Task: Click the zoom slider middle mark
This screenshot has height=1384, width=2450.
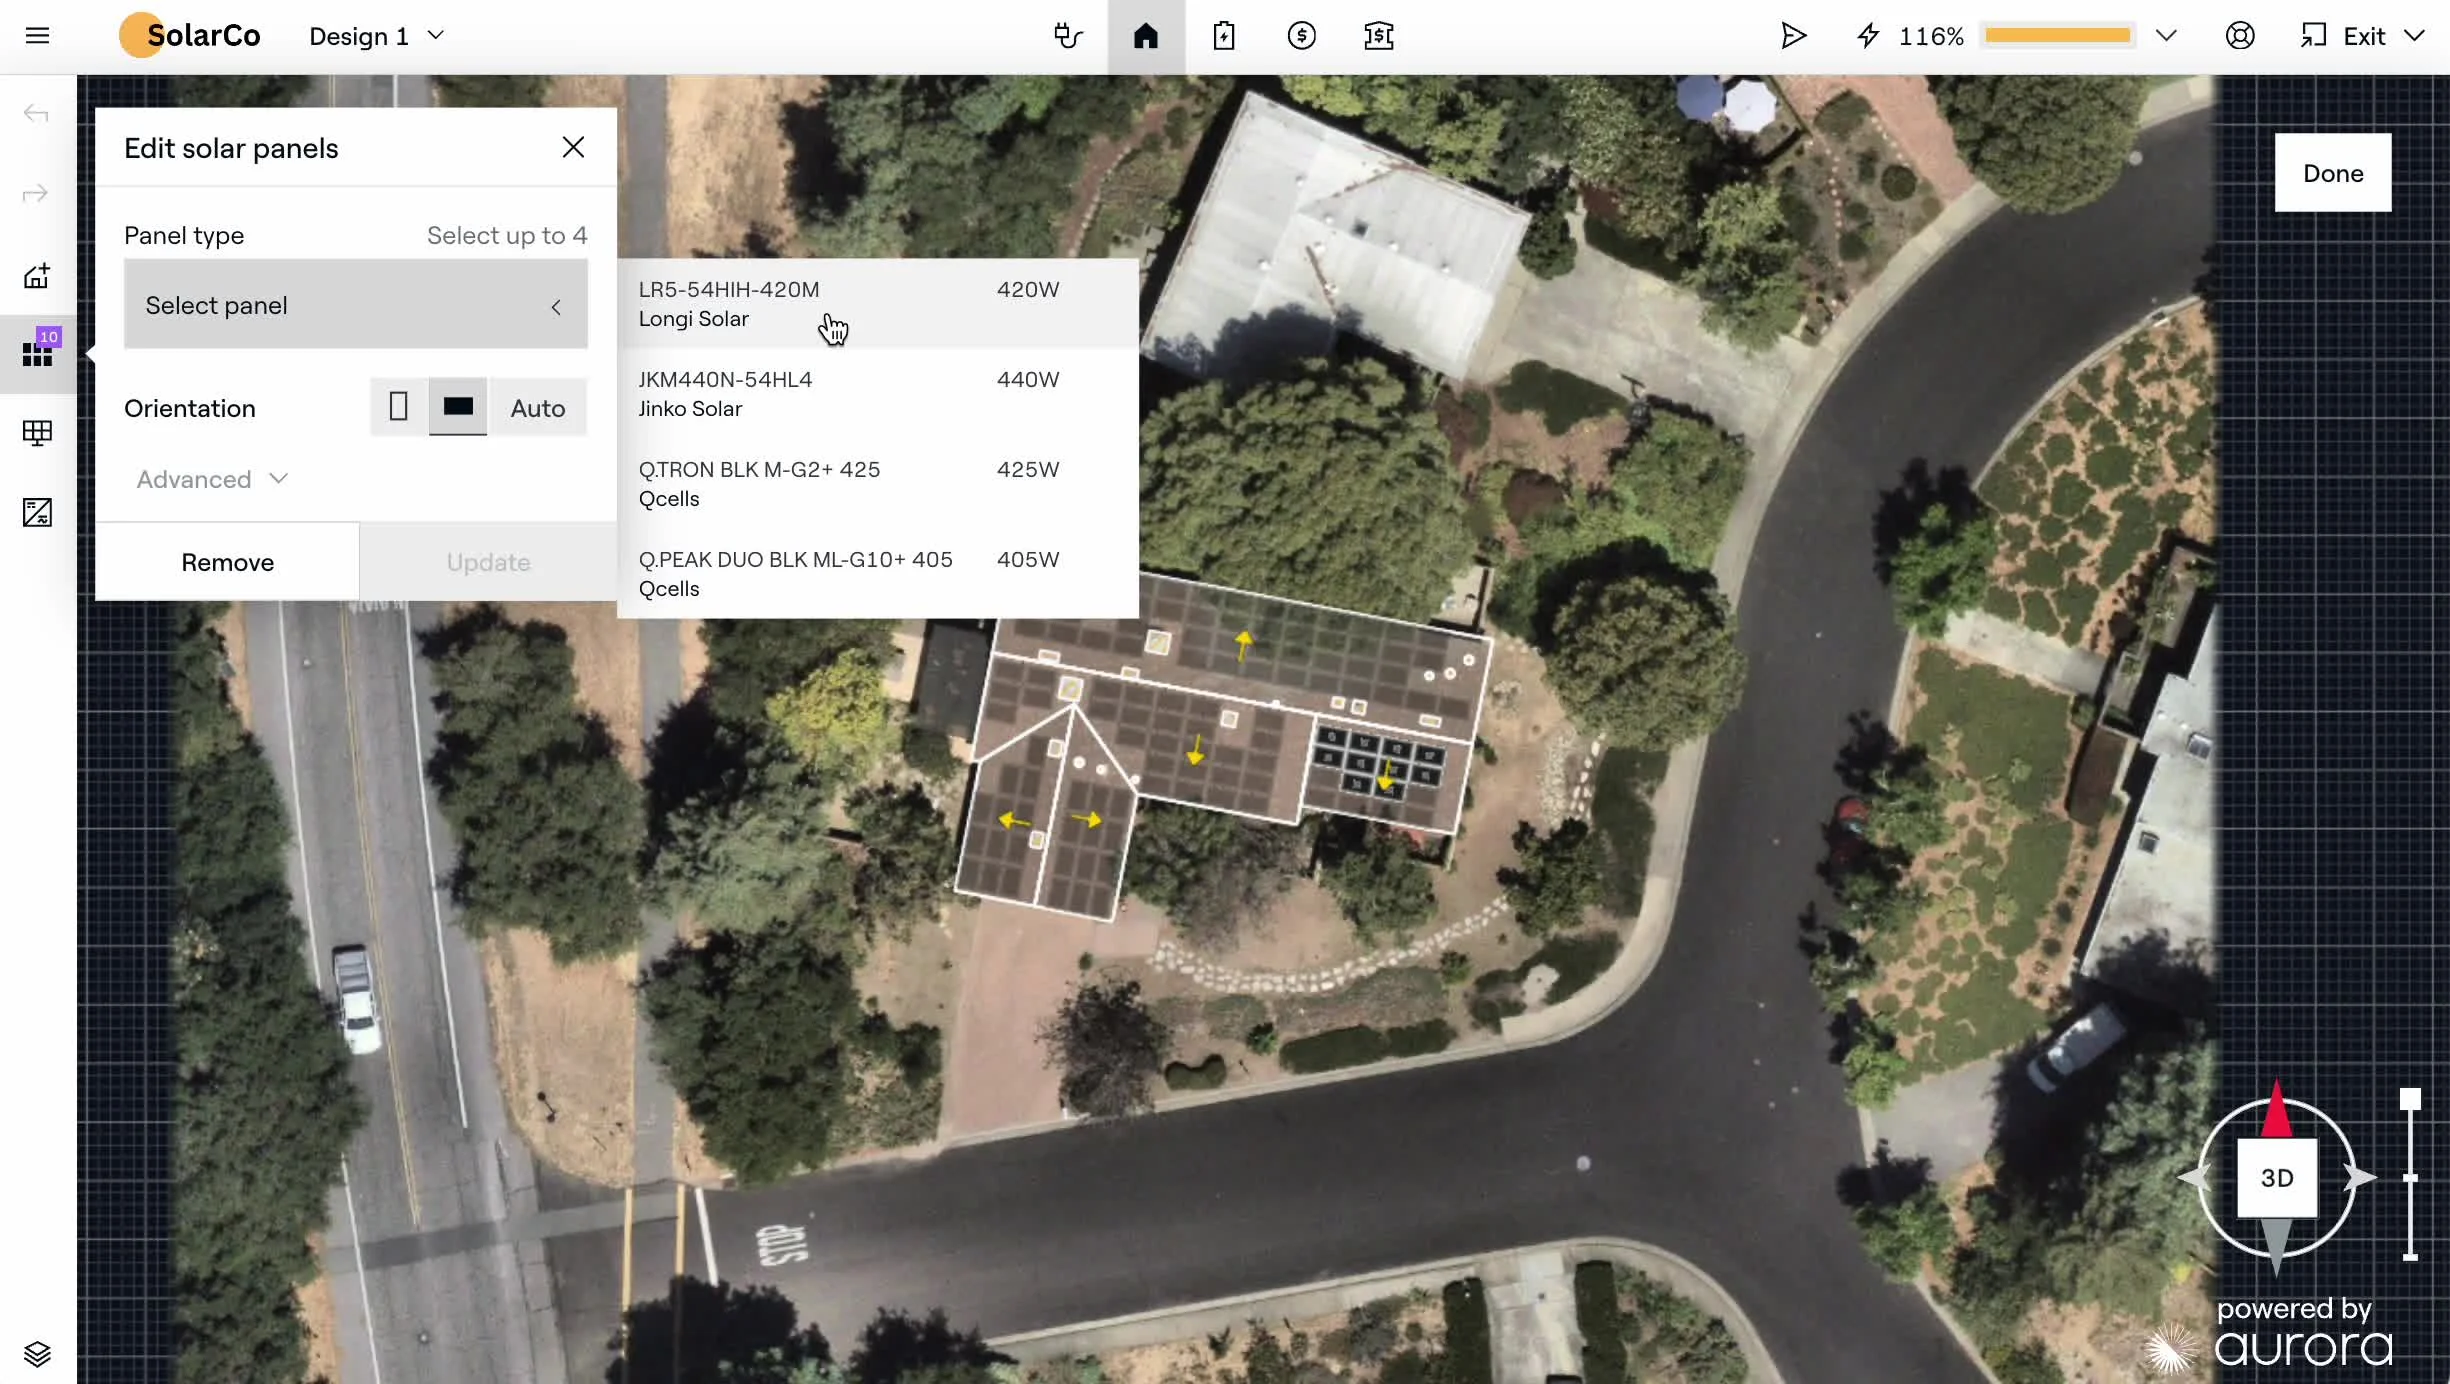Action: [2411, 1178]
